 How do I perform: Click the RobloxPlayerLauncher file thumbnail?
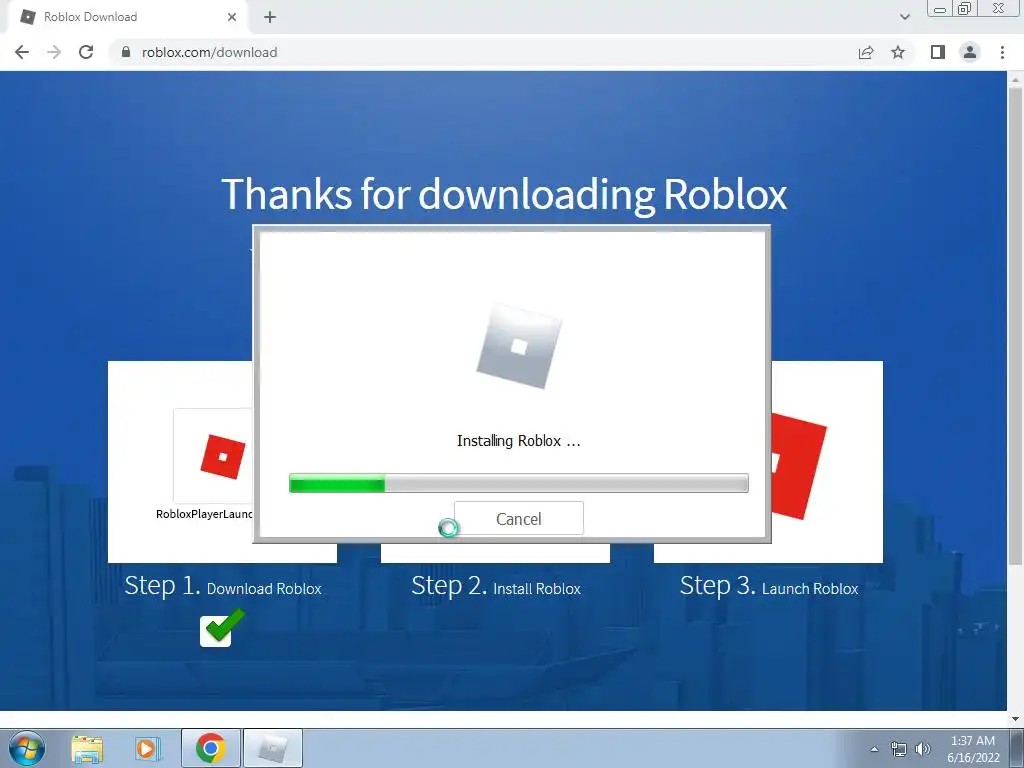tap(214, 456)
